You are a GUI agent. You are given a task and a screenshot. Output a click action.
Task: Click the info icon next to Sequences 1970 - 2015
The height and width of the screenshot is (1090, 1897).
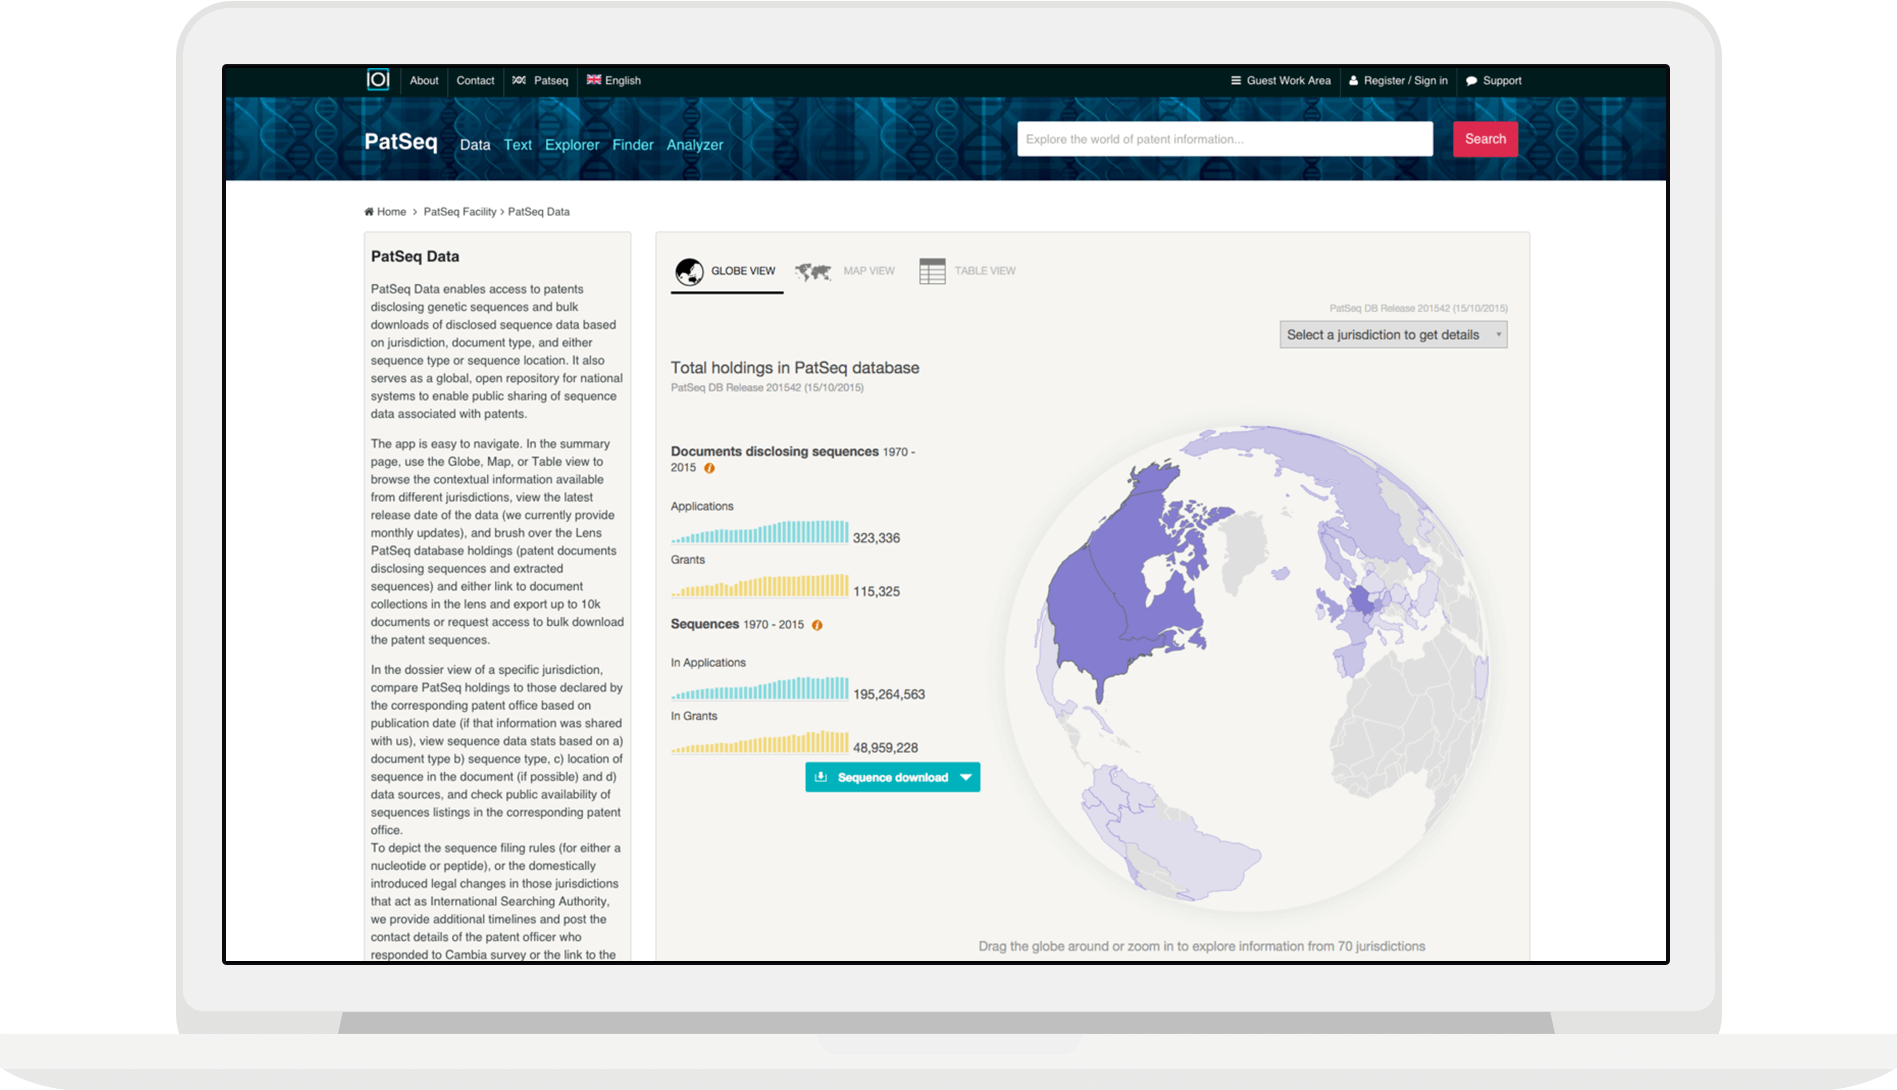(x=817, y=625)
